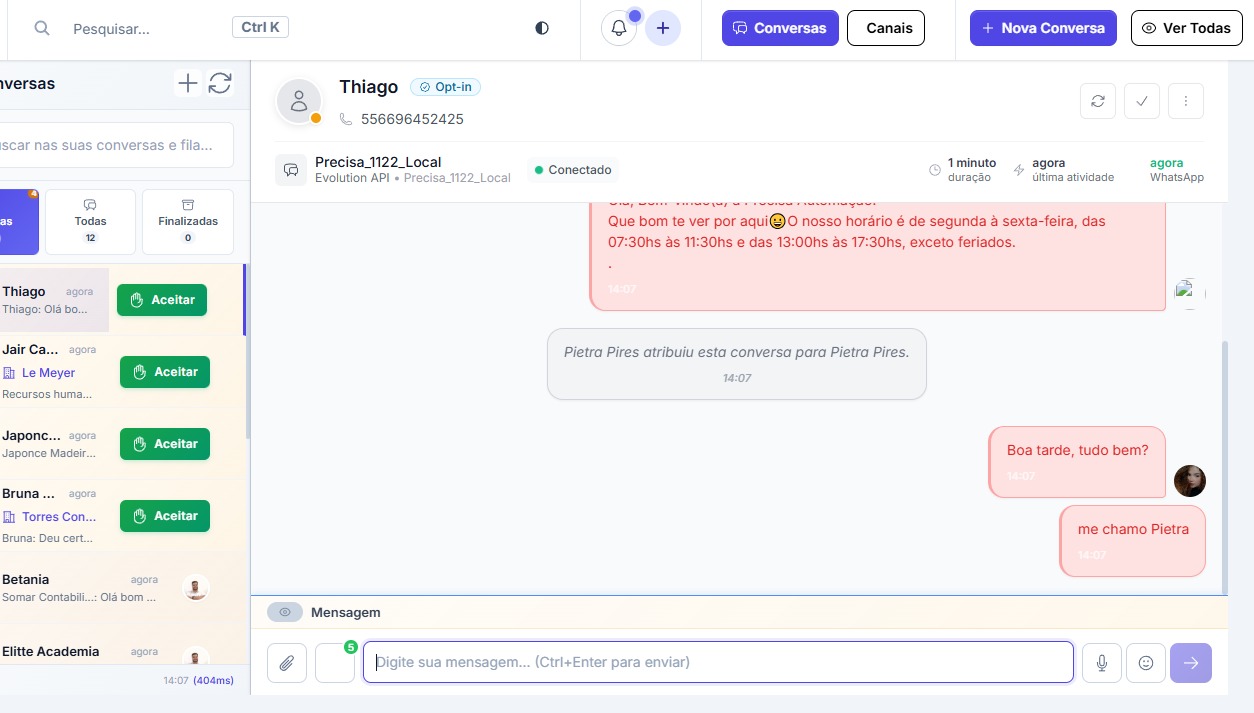The width and height of the screenshot is (1254, 713).
Task: Toggle the Mensagem eye visibility switch
Action: click(x=285, y=612)
